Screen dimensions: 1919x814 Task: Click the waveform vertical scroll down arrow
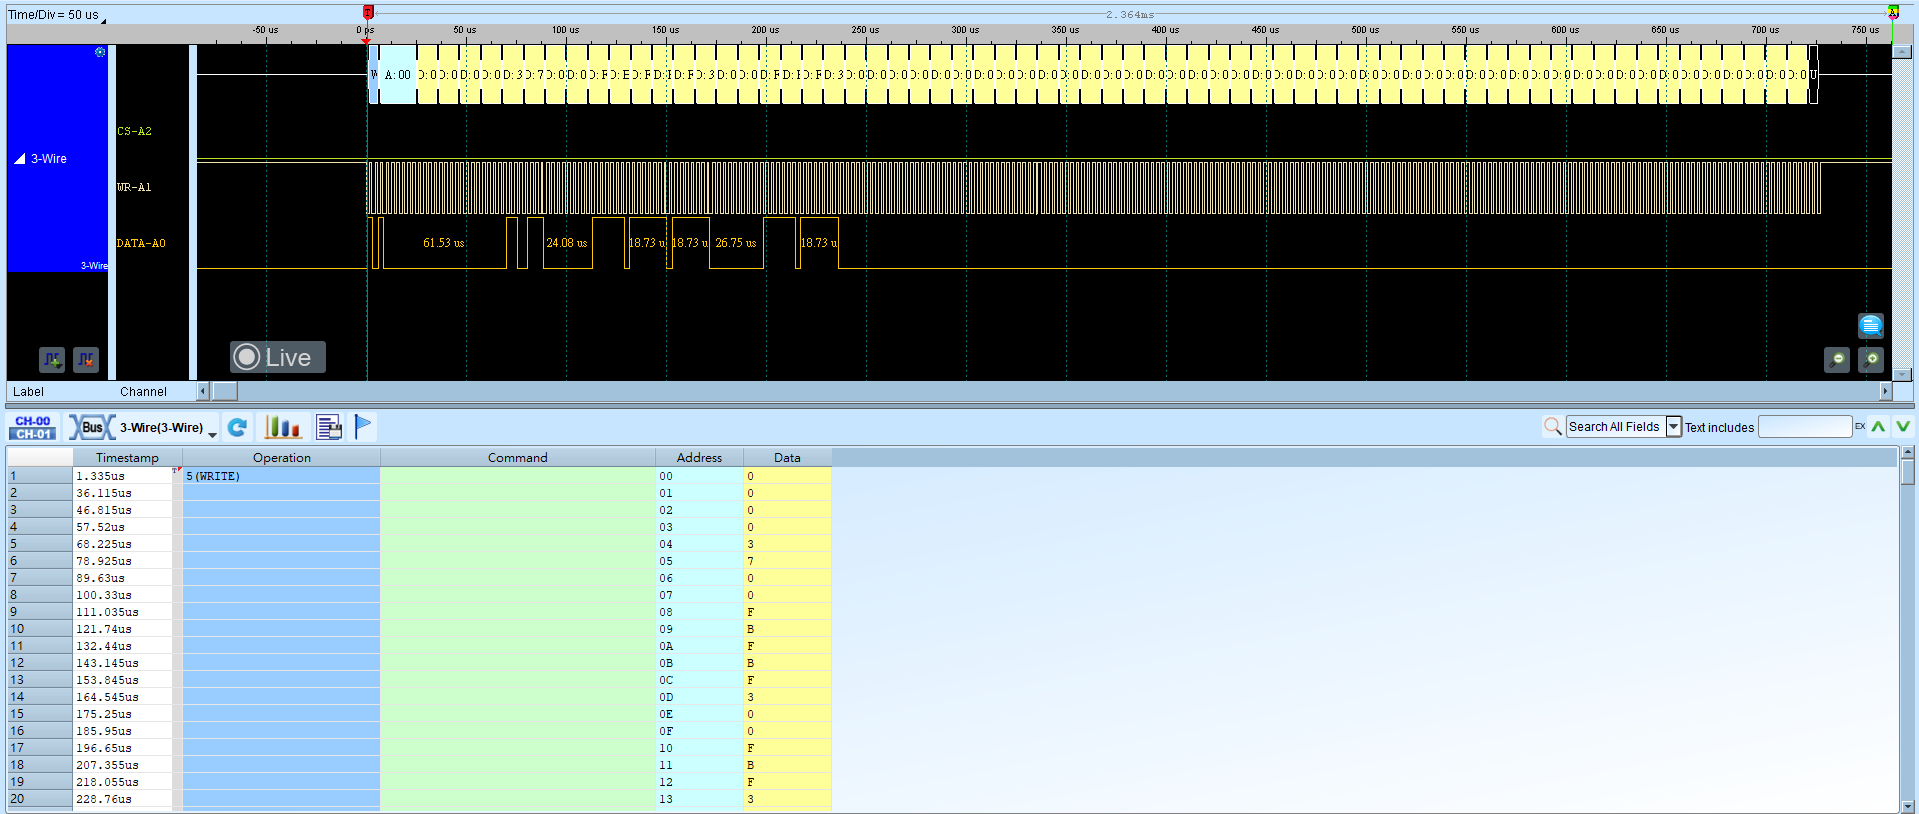click(x=1903, y=375)
